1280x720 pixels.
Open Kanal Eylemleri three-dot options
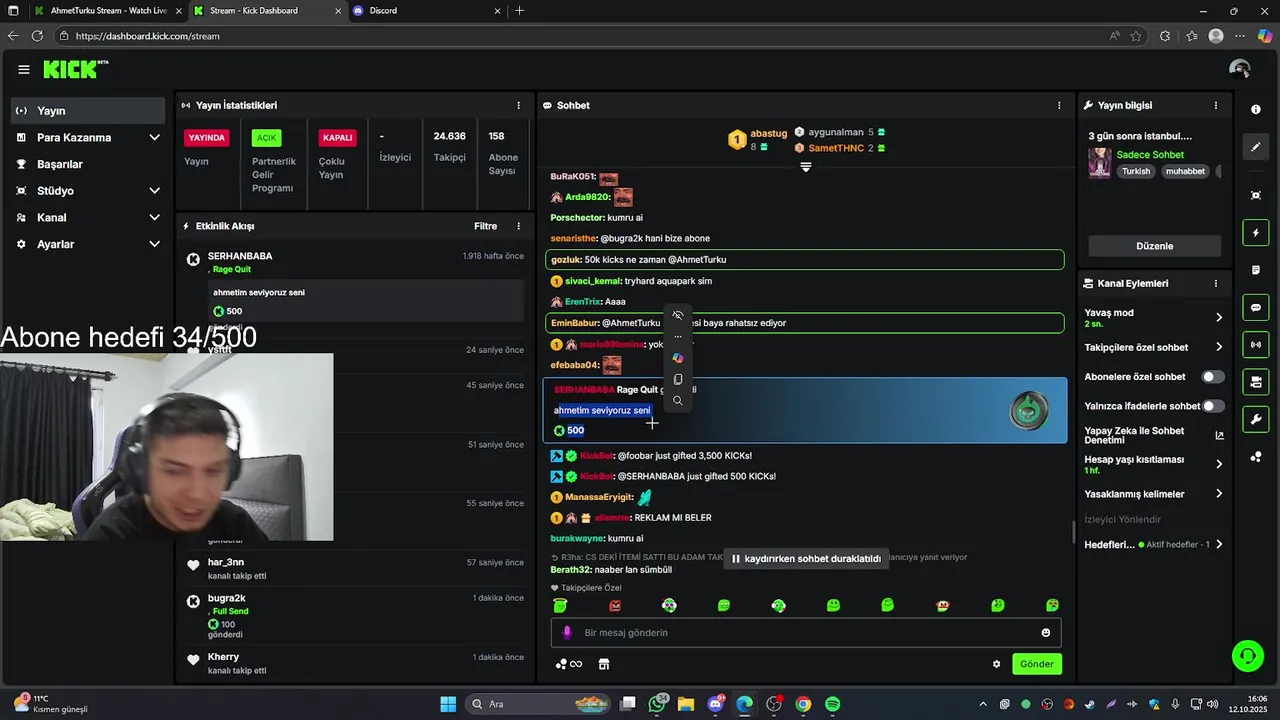point(1216,283)
